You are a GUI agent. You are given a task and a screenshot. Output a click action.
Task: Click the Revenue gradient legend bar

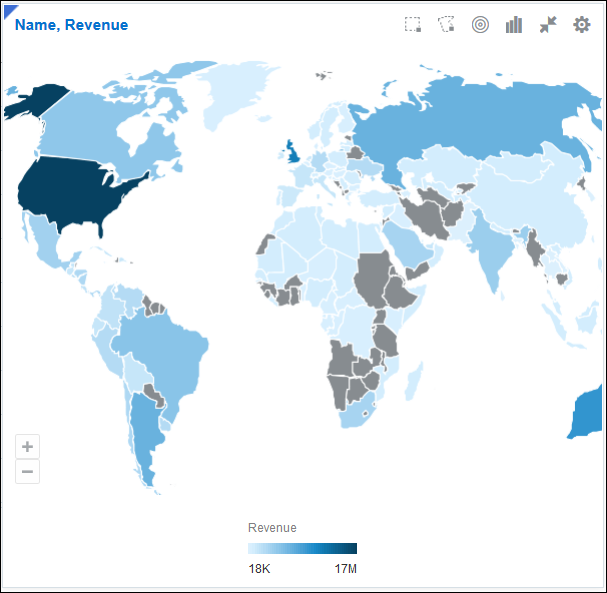[x=302, y=548]
